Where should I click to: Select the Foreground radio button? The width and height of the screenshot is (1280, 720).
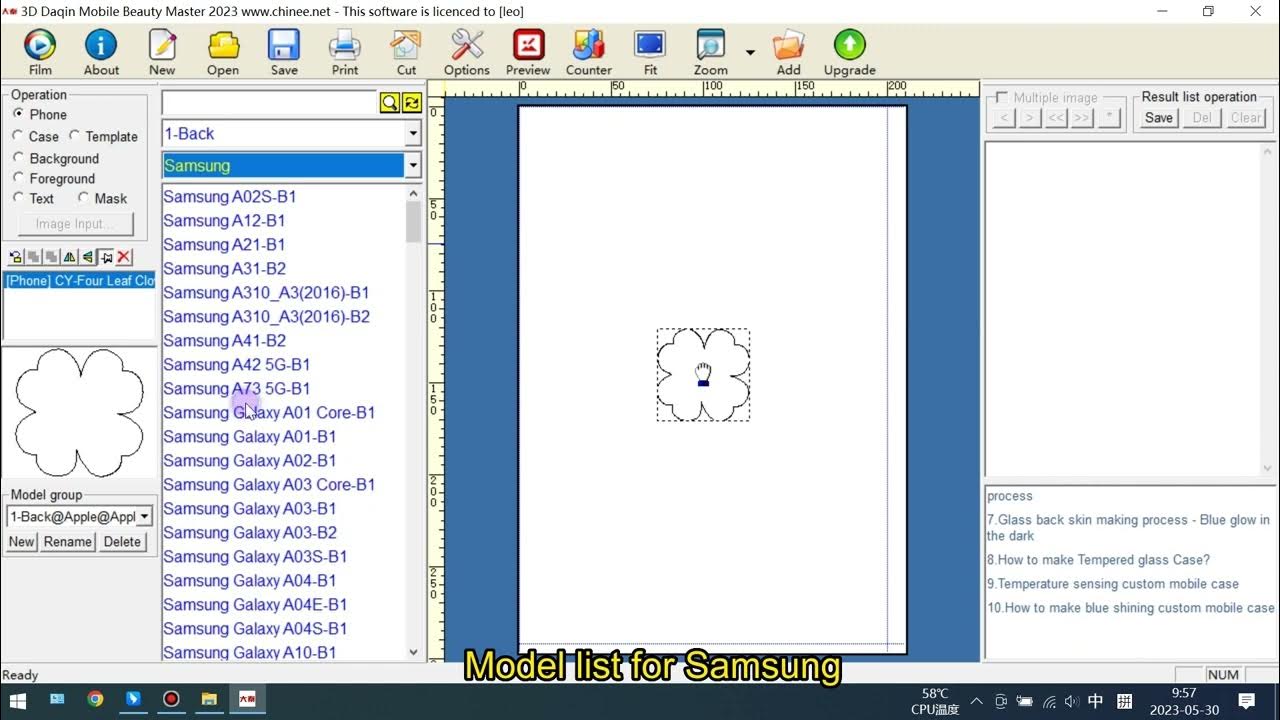pos(18,178)
